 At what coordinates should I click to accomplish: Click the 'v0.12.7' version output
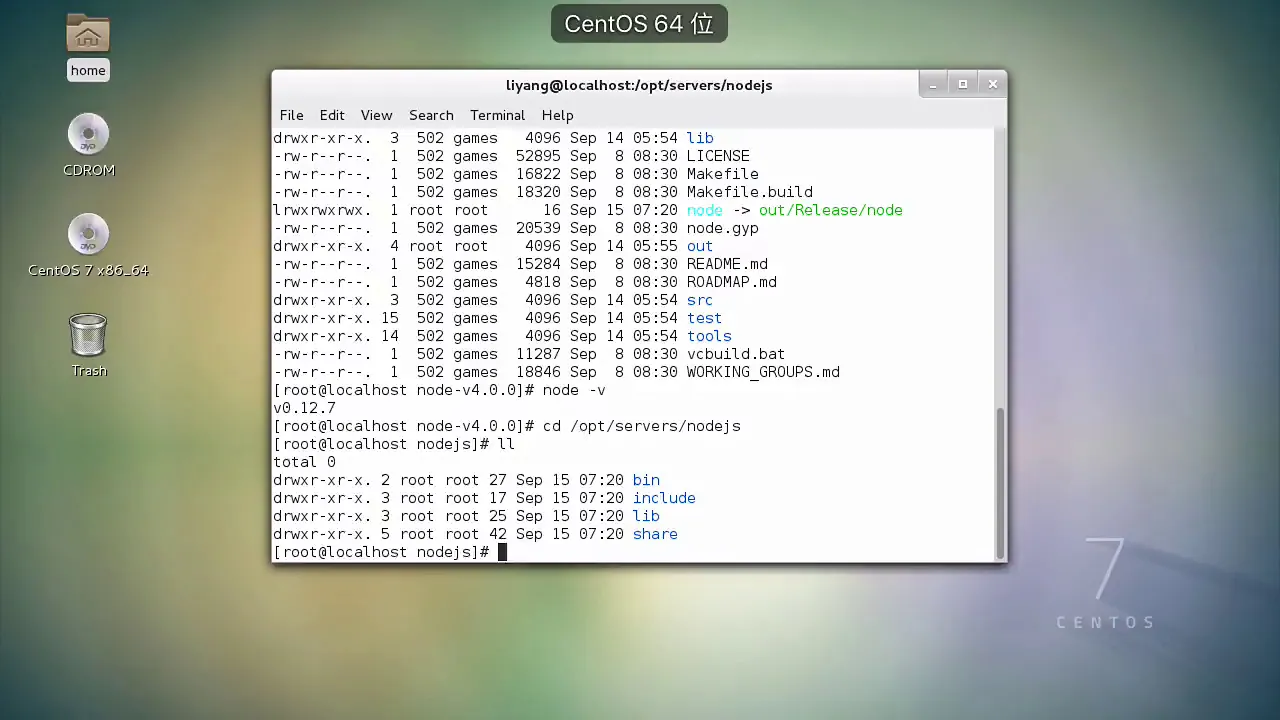305,408
